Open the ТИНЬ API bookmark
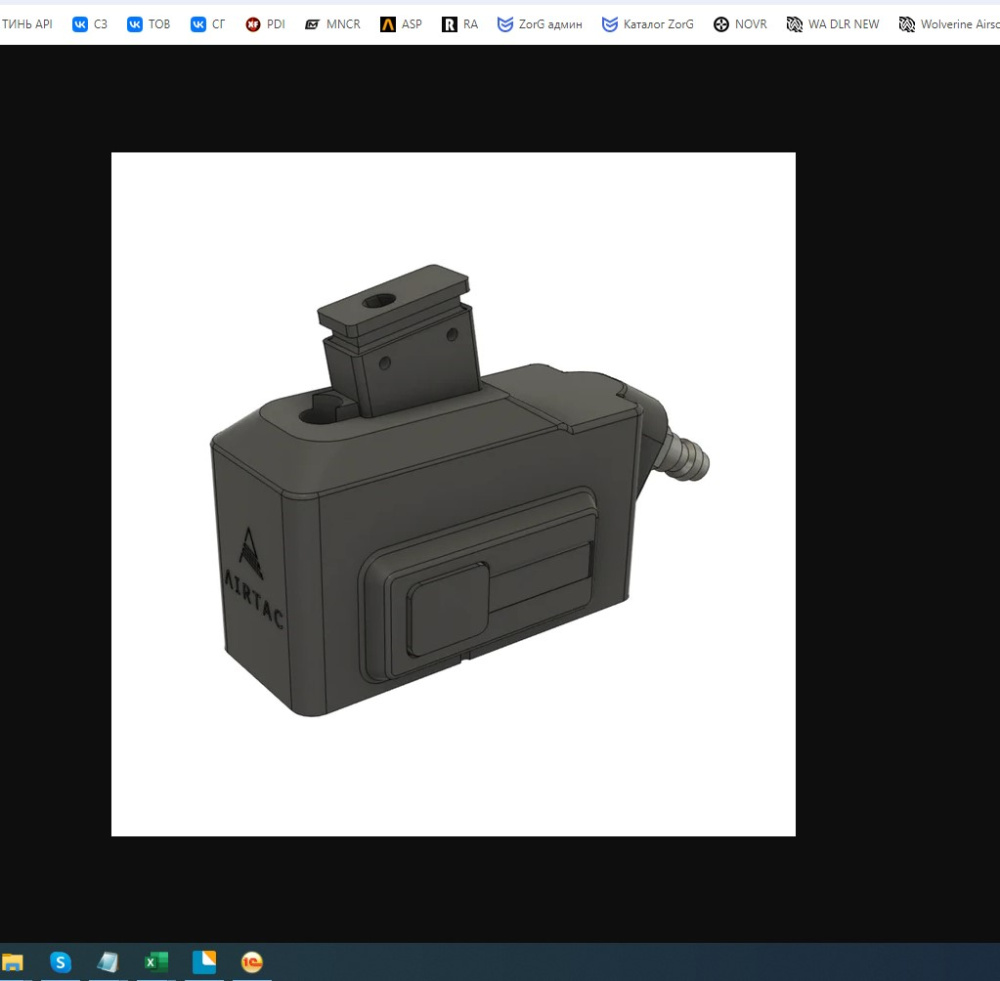The image size is (1000, 981). click(27, 24)
